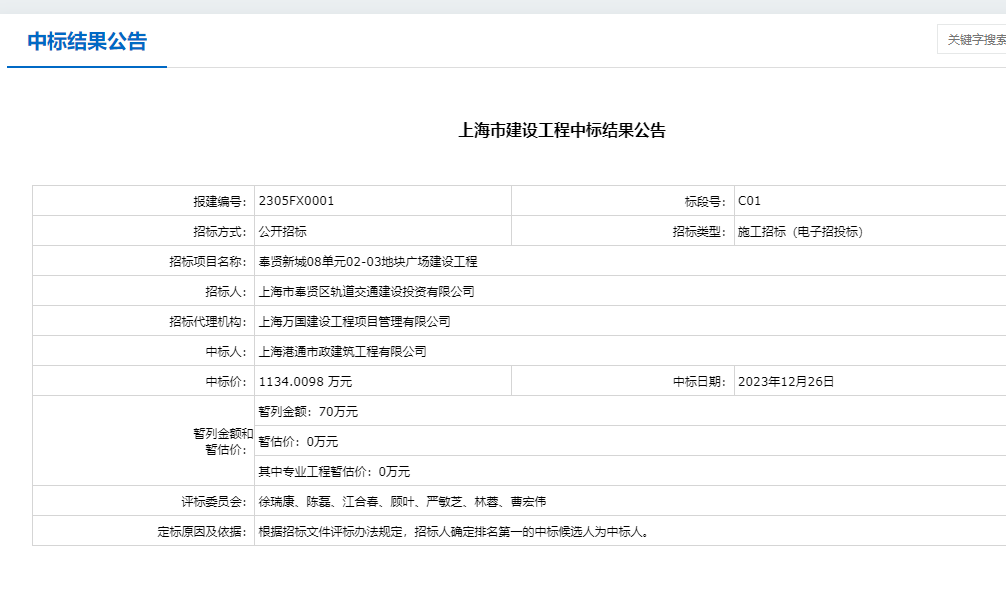
Task: Click the 暂估价：0万元 row
Action: pyautogui.click(x=298, y=441)
